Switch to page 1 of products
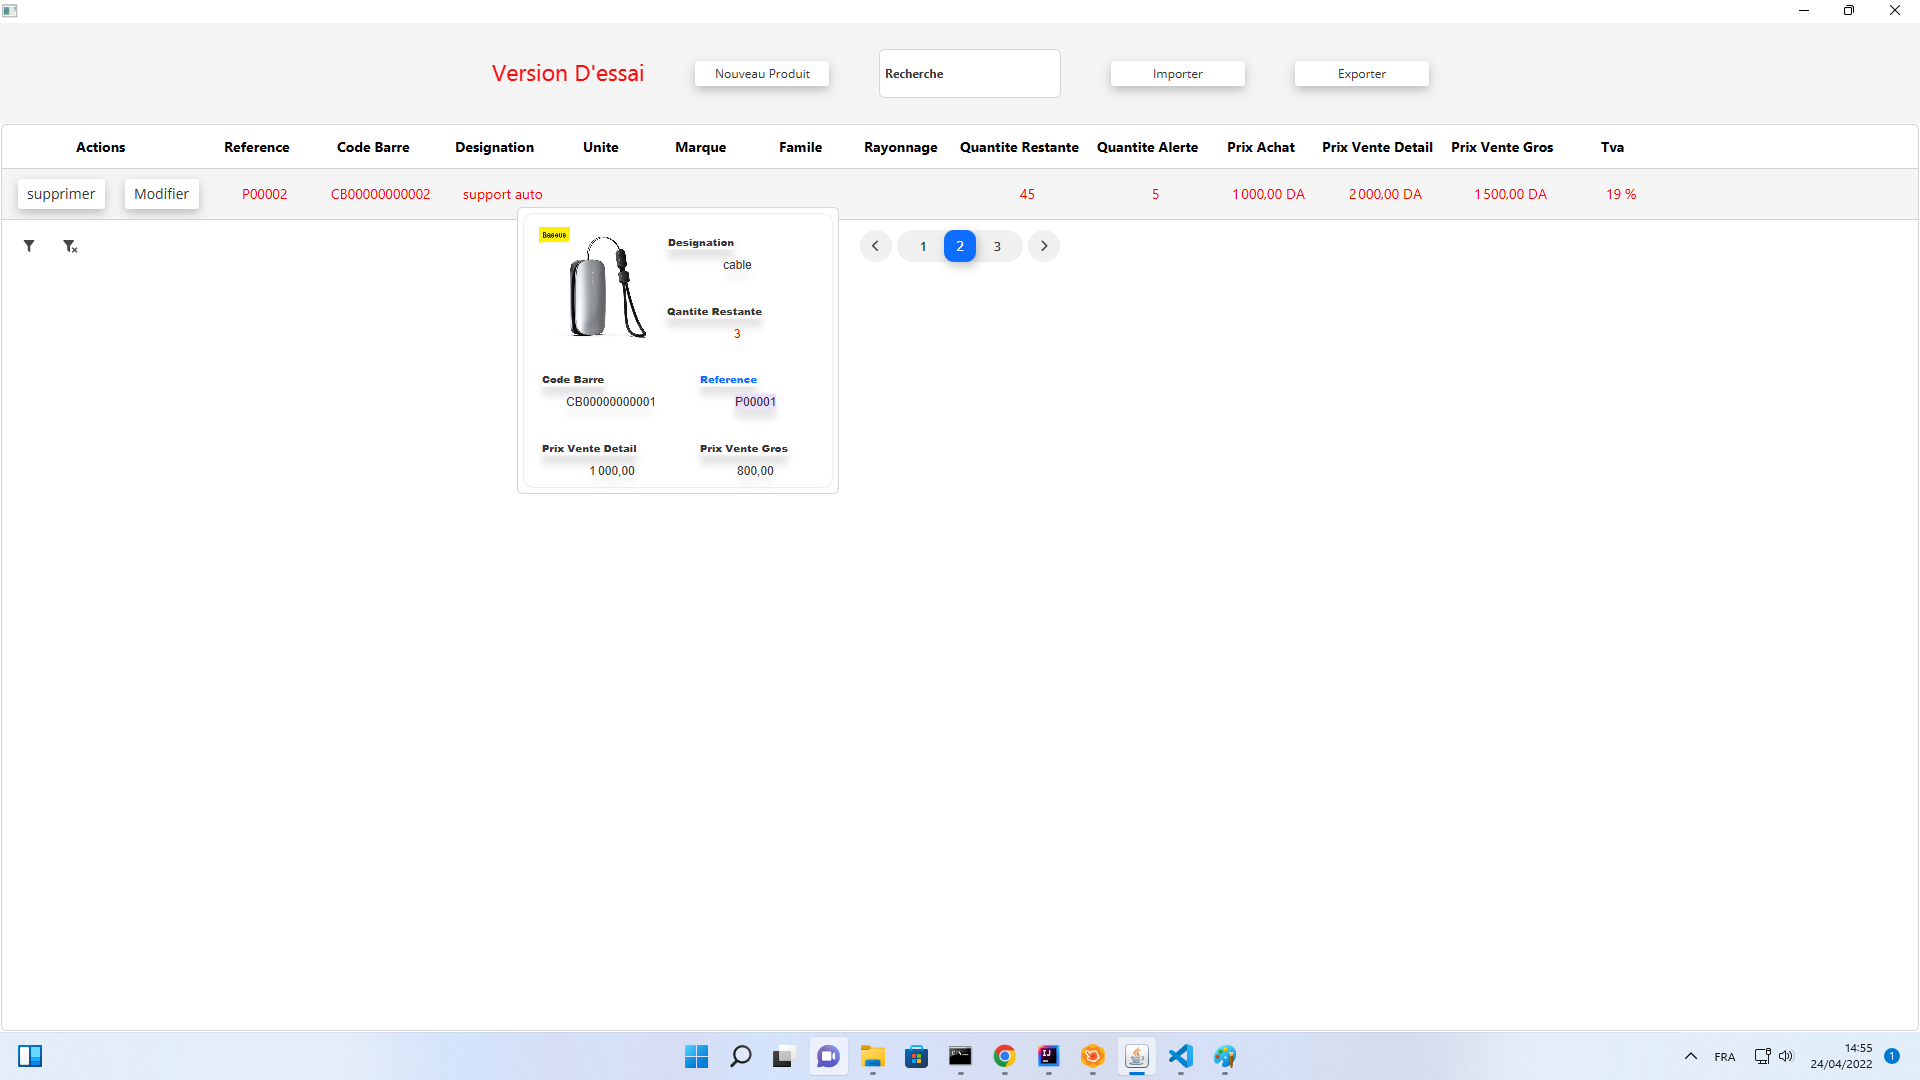The height and width of the screenshot is (1080, 1920). coord(922,246)
